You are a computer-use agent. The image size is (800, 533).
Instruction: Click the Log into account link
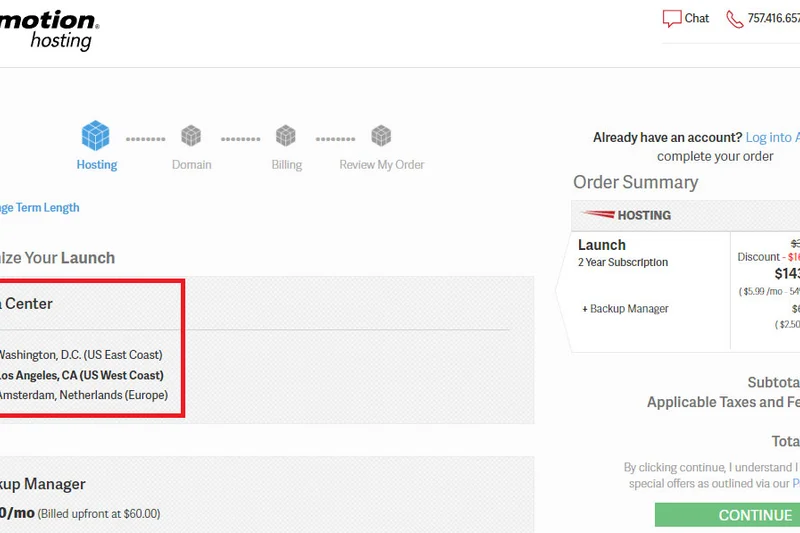[772, 137]
